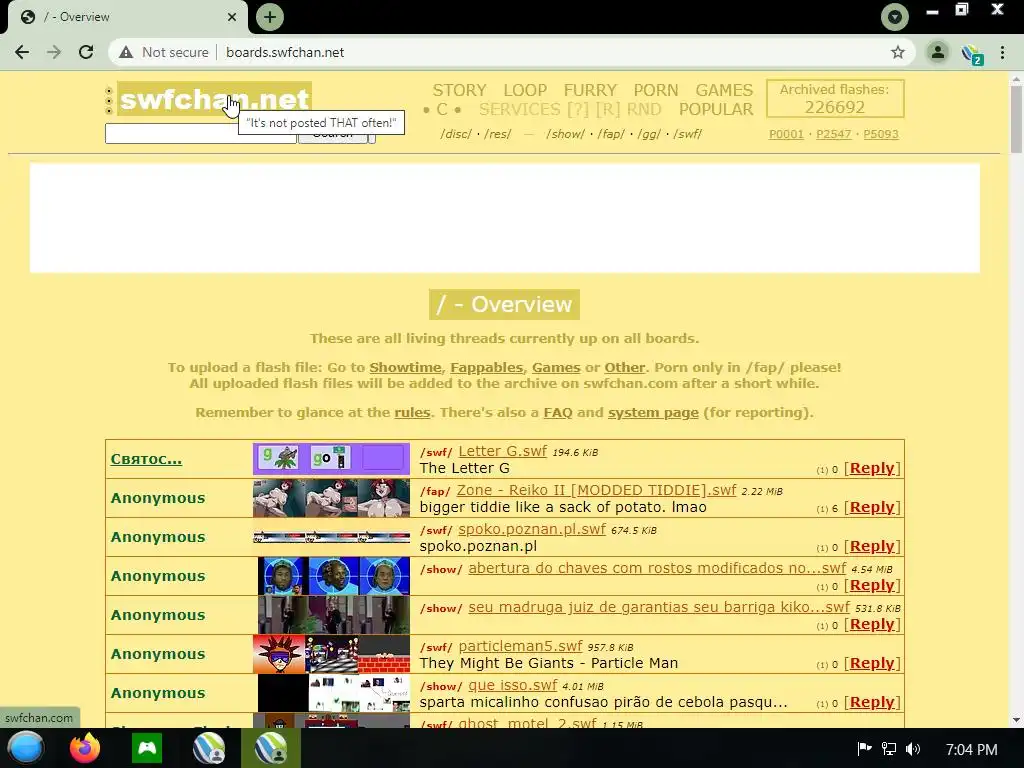Open the rules link
The image size is (1024, 768).
tap(412, 413)
